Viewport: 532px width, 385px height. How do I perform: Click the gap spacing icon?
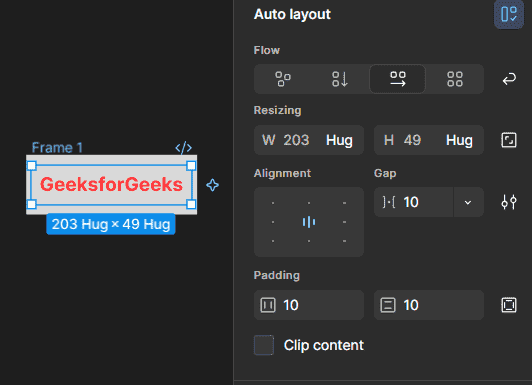(x=389, y=202)
